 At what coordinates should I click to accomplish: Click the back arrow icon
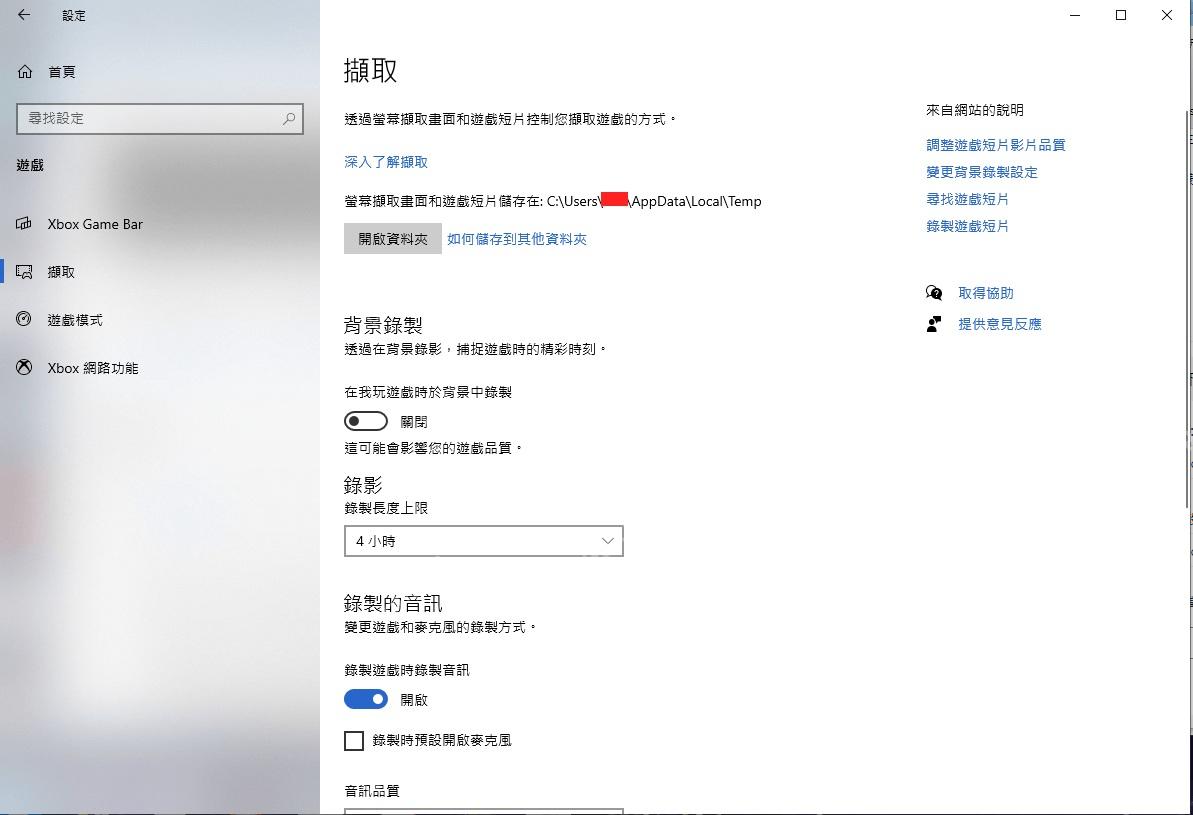tap(24, 14)
